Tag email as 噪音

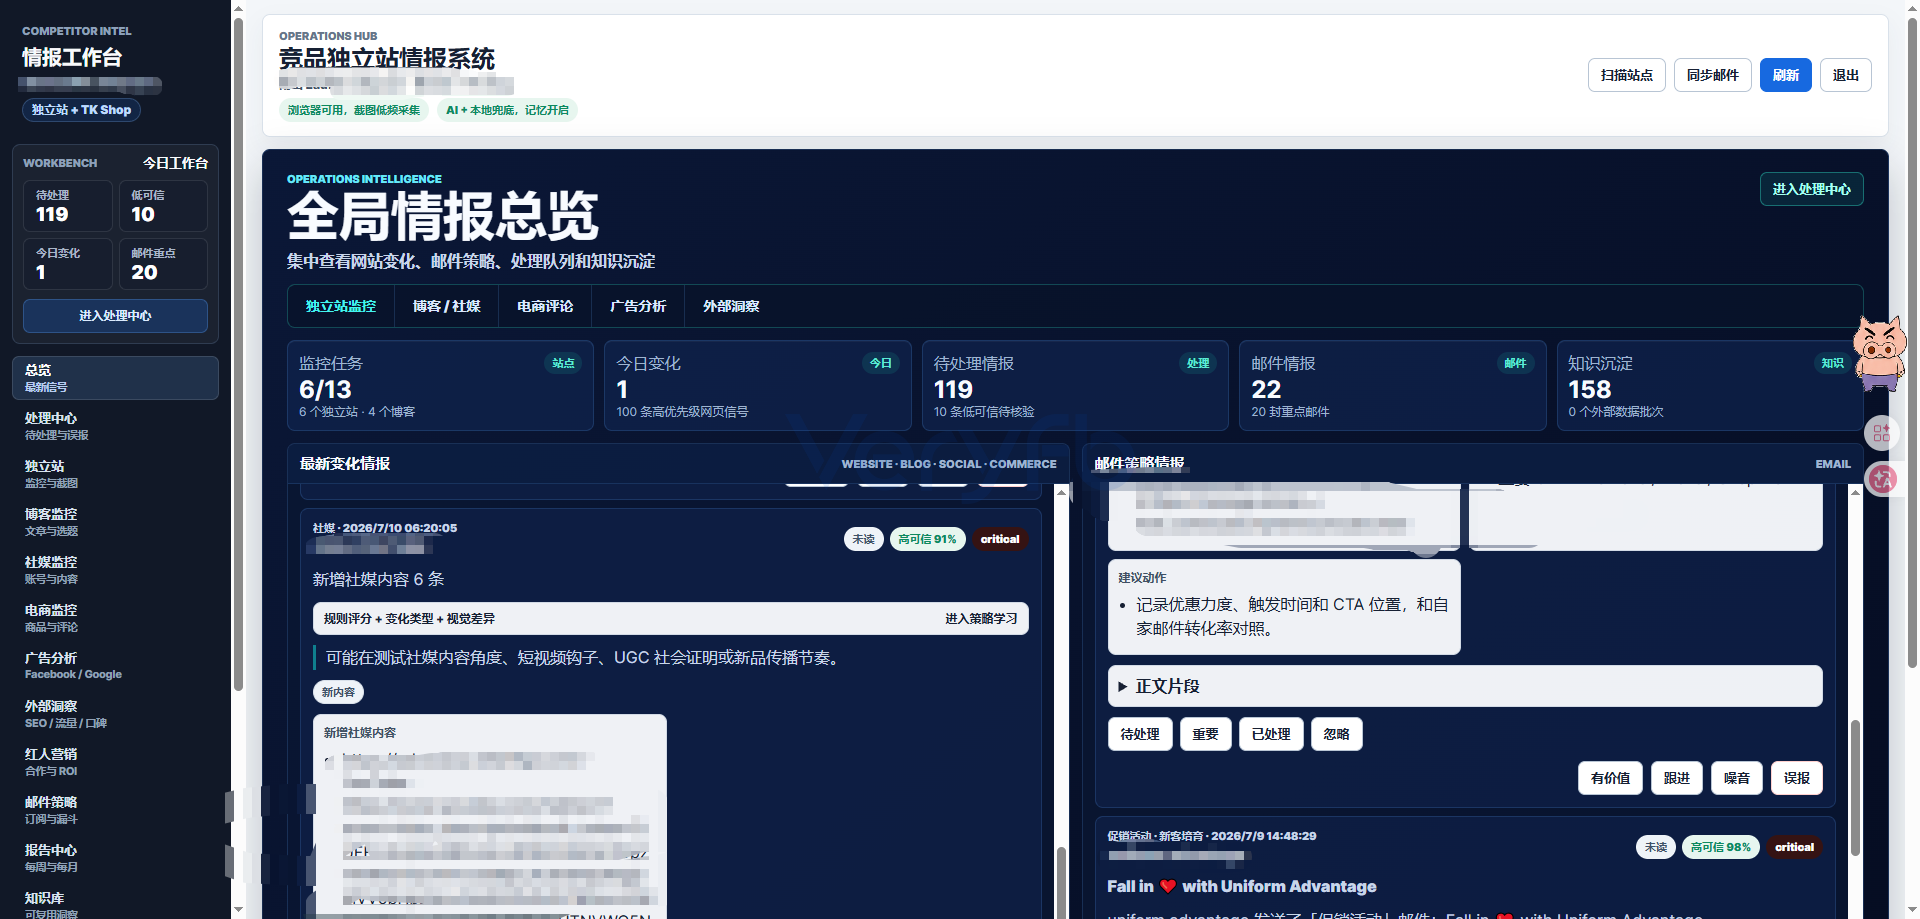click(1737, 778)
